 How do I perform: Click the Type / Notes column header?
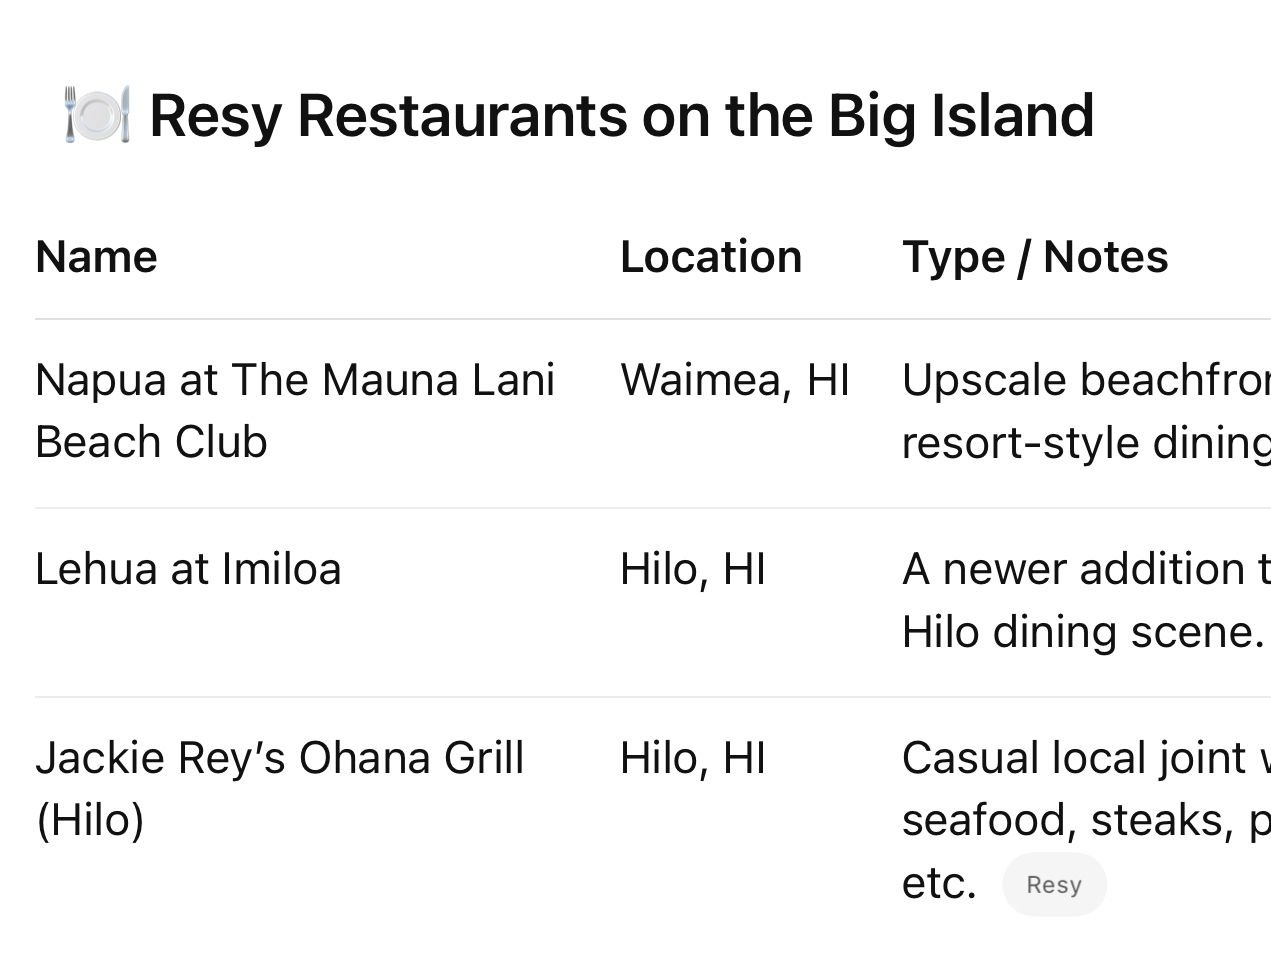click(x=1035, y=257)
